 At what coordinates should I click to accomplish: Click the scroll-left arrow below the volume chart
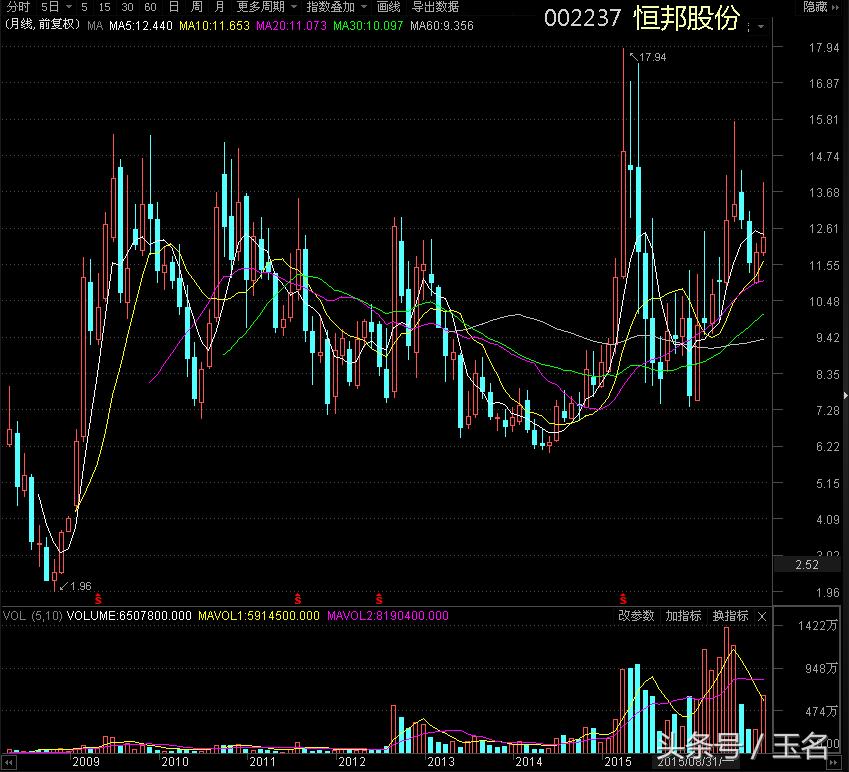7,763
